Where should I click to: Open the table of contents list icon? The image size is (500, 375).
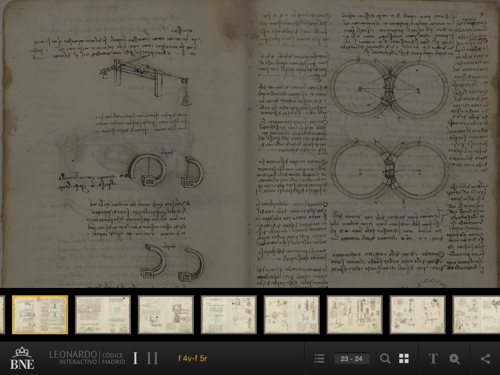(x=319, y=359)
